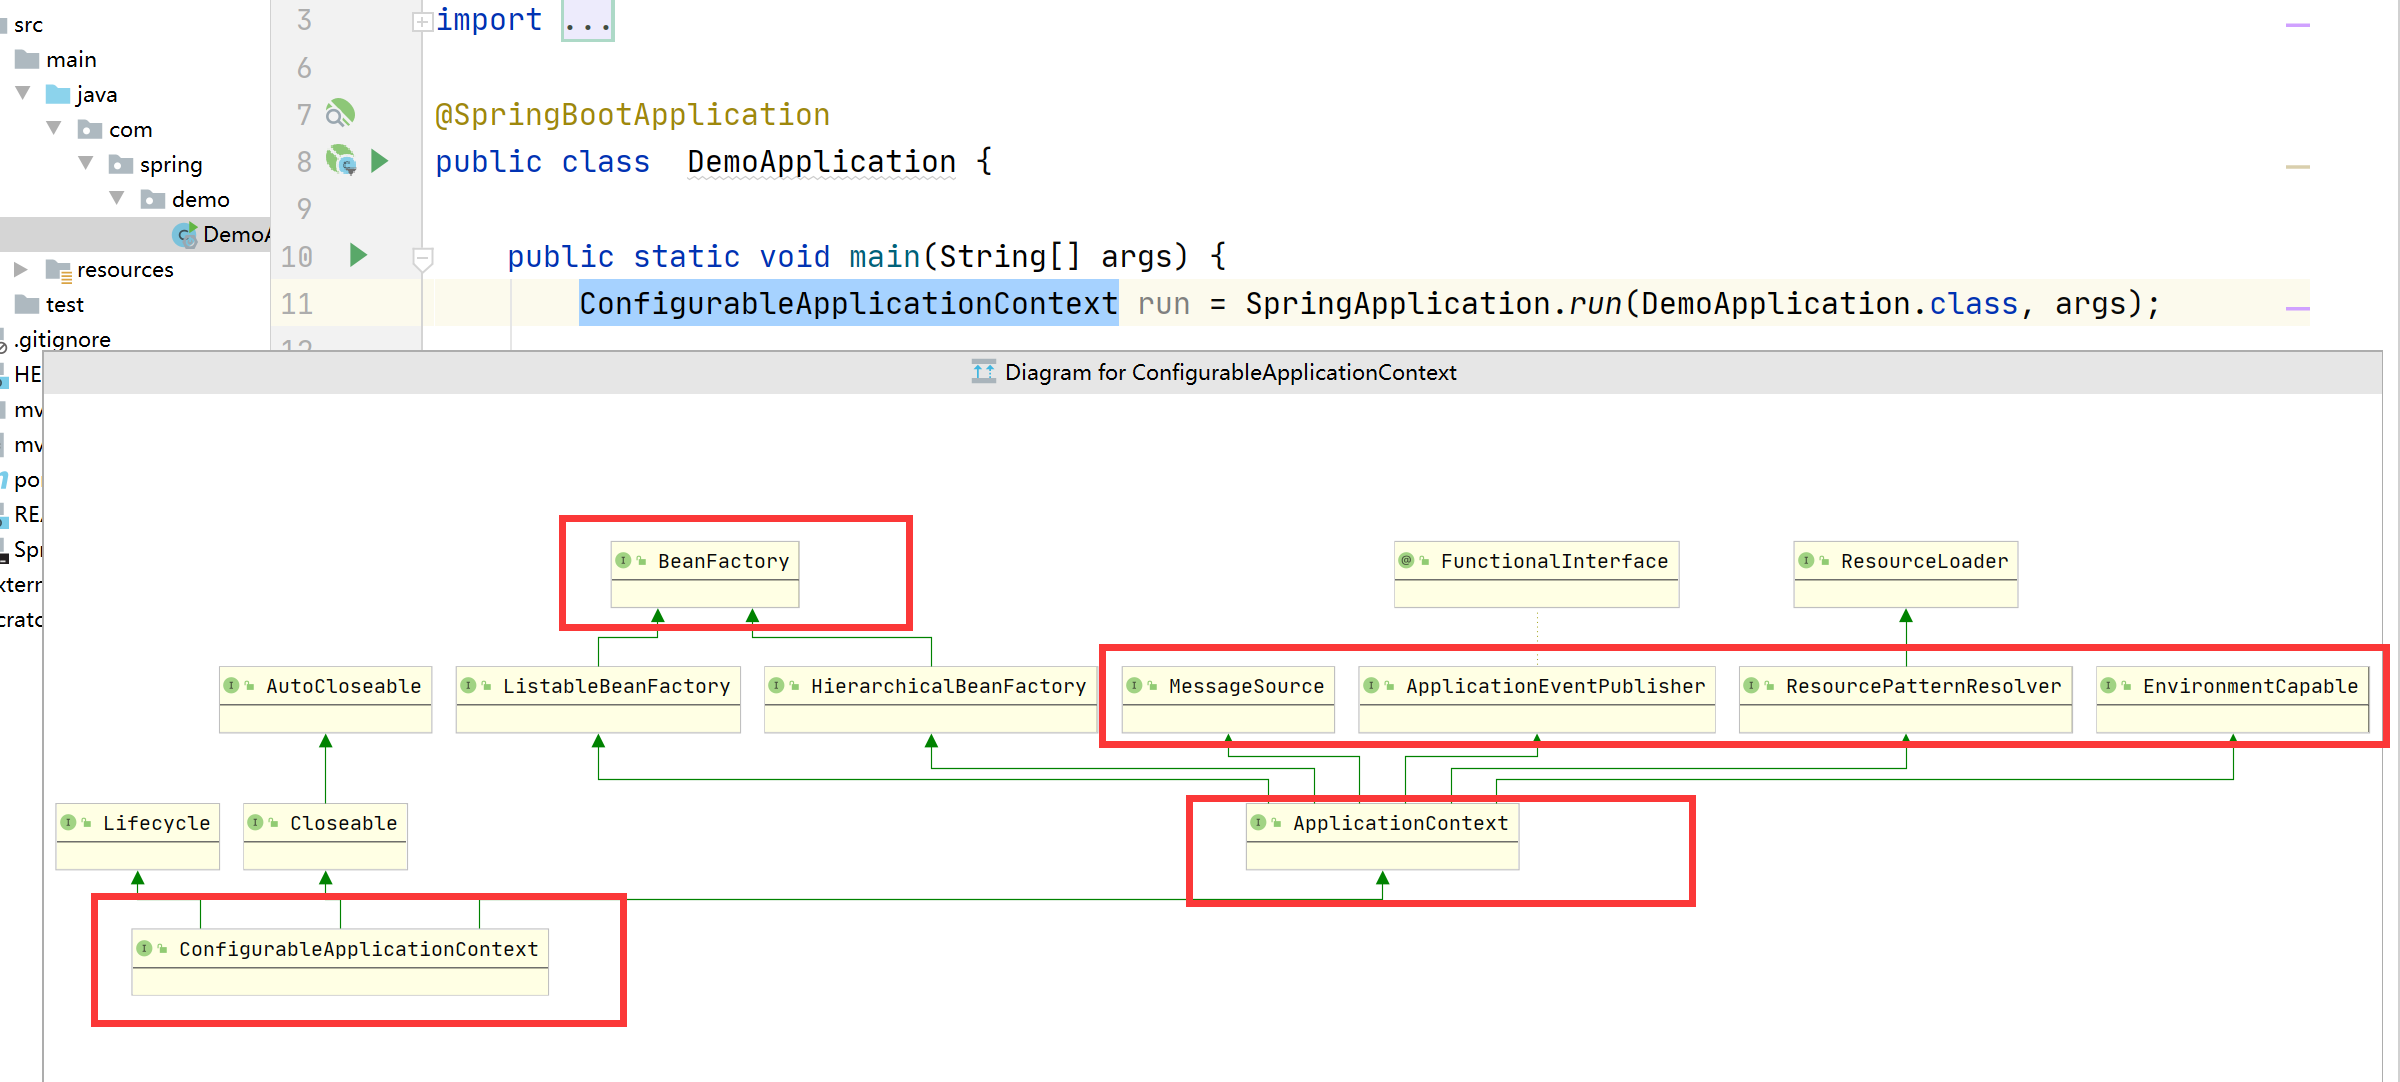
Task: Click the Spring bean gutter icon on line 7
Action: tap(340, 113)
